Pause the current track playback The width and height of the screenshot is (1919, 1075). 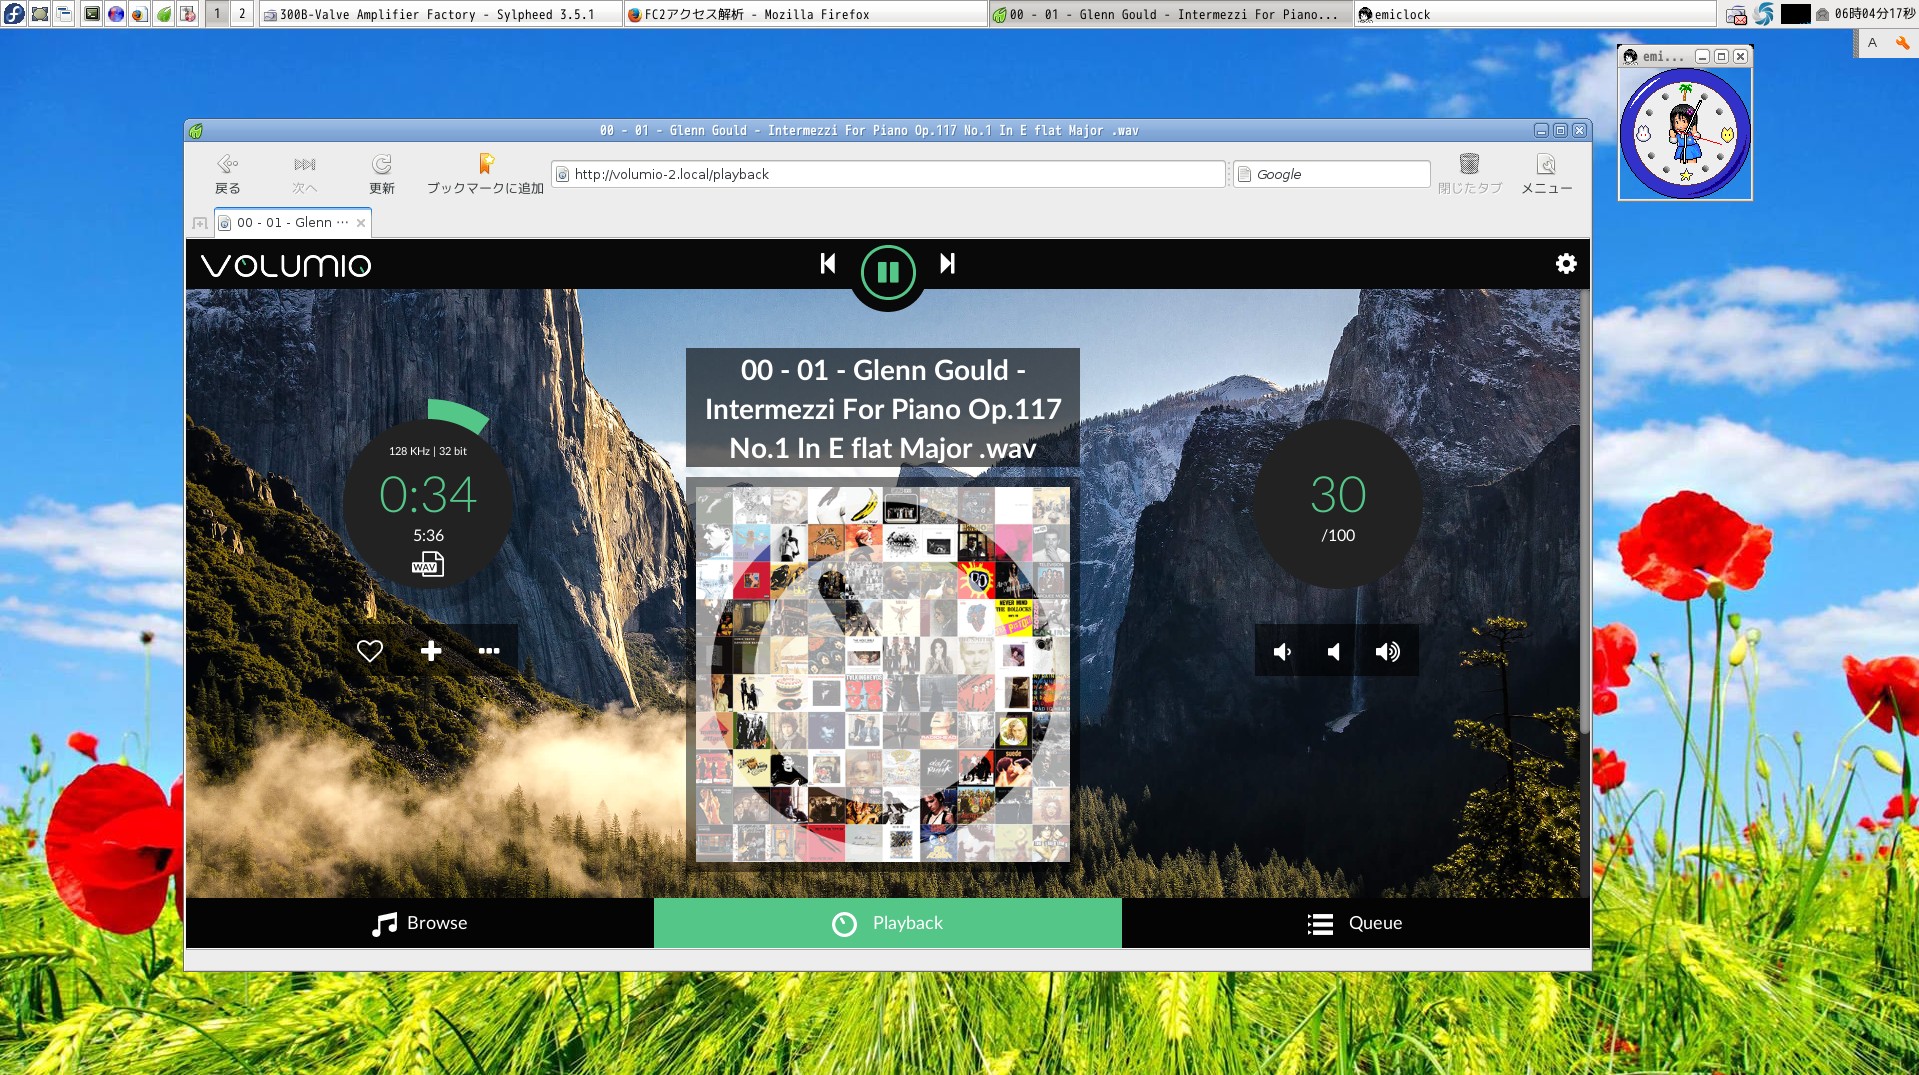[x=887, y=272]
